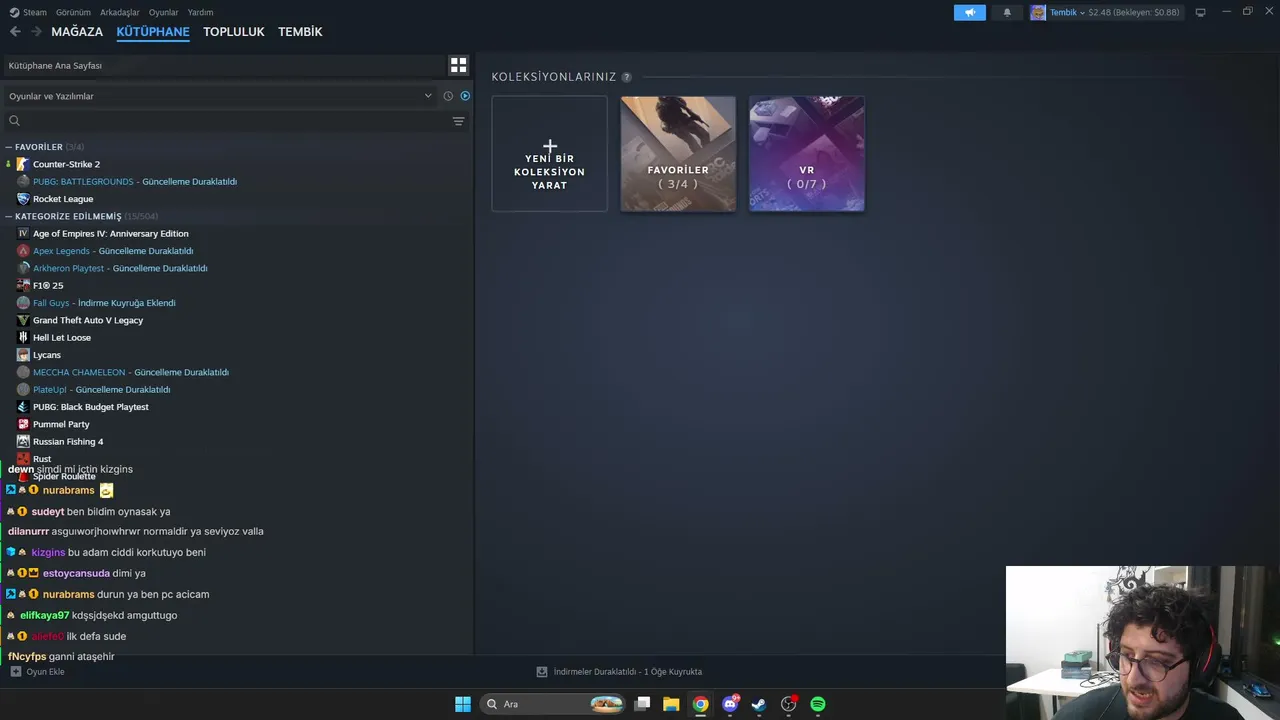Sort library by recent activity clock icon
Image resolution: width=1280 pixels, height=720 pixels.
[448, 96]
